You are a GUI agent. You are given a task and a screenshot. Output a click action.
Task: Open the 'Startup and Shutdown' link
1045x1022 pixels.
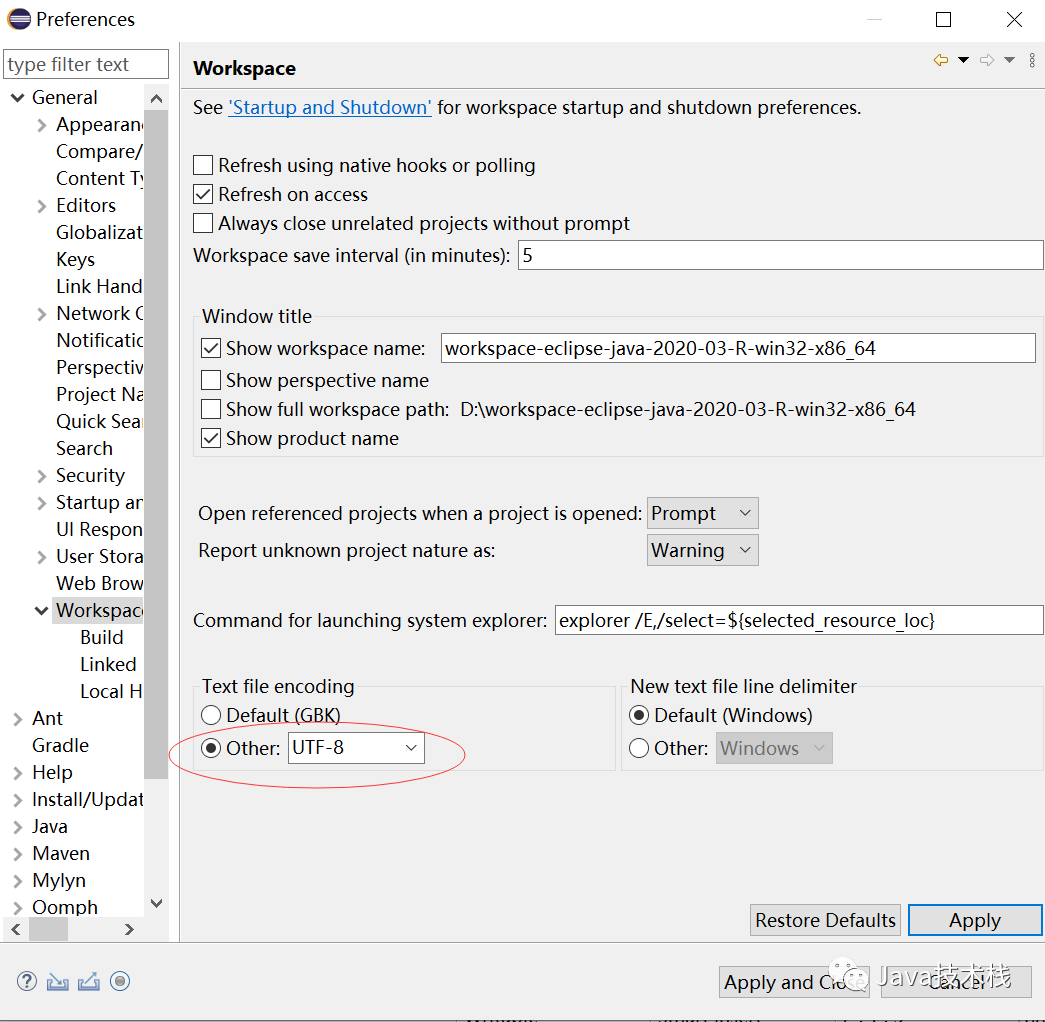[330, 108]
